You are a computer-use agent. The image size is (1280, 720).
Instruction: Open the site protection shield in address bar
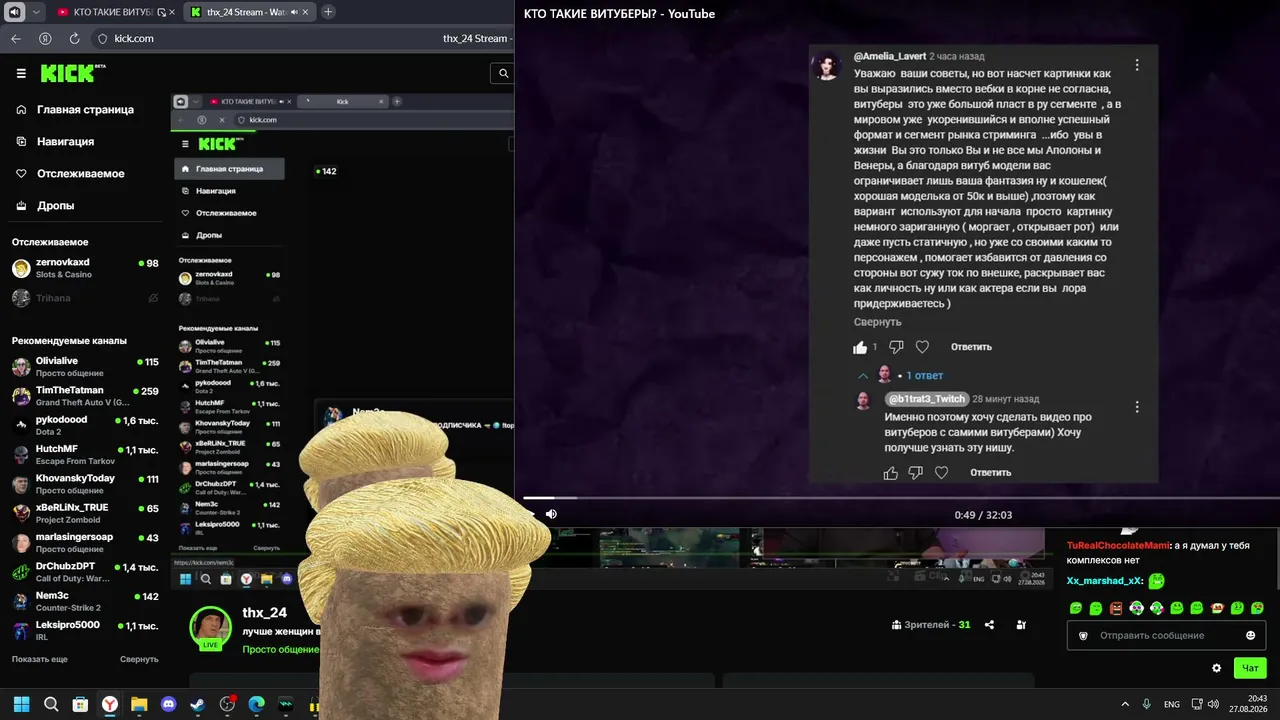coord(101,39)
